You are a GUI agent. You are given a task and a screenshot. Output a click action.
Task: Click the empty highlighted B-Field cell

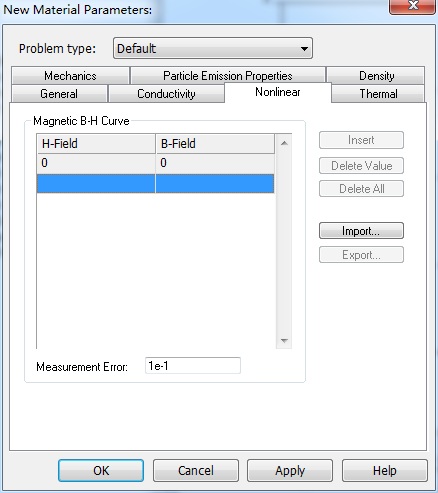[x=215, y=183]
